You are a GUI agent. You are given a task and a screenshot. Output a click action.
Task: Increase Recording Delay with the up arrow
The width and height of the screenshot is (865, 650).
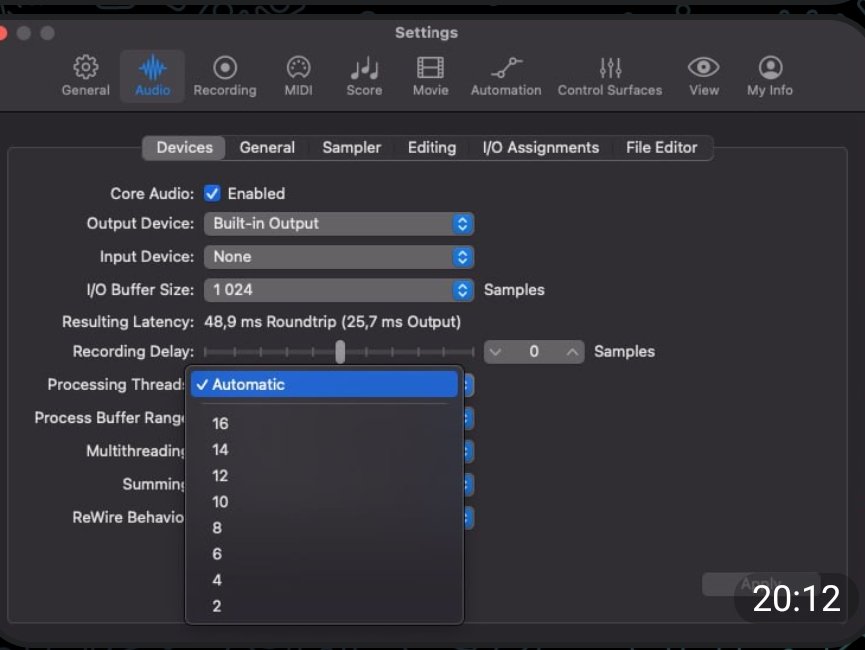pyautogui.click(x=573, y=351)
